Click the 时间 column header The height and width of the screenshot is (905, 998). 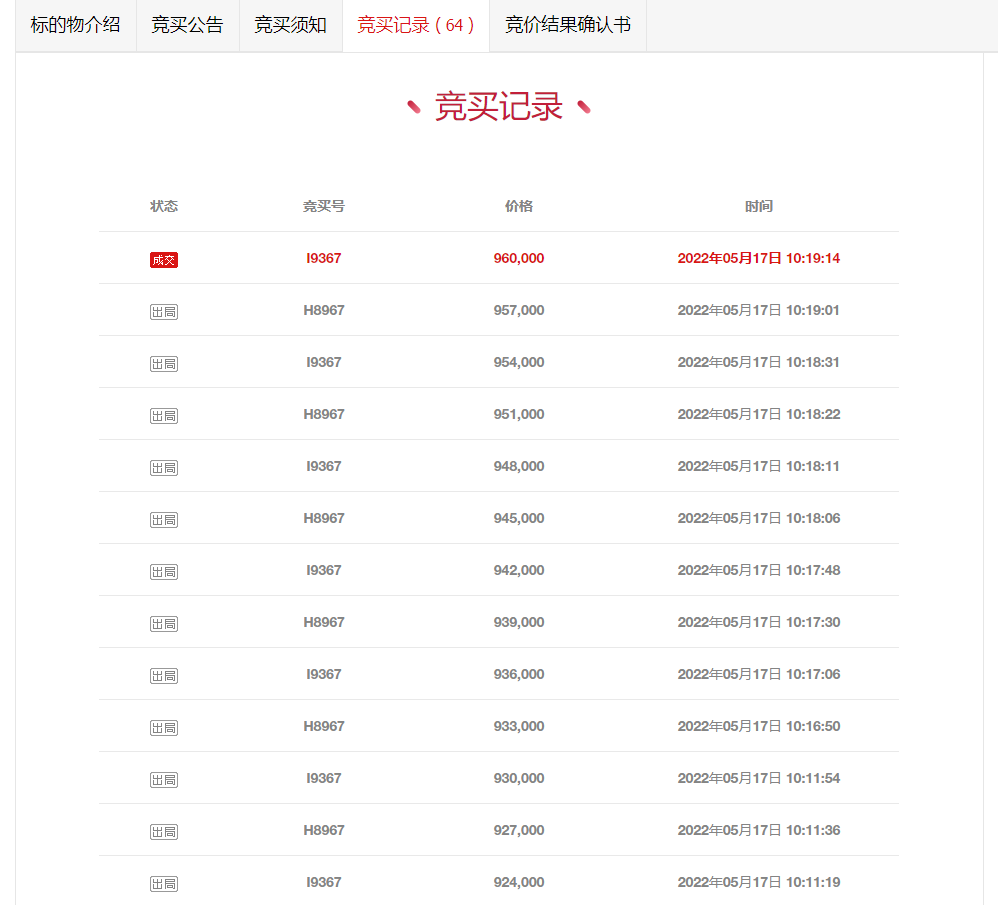[759, 206]
